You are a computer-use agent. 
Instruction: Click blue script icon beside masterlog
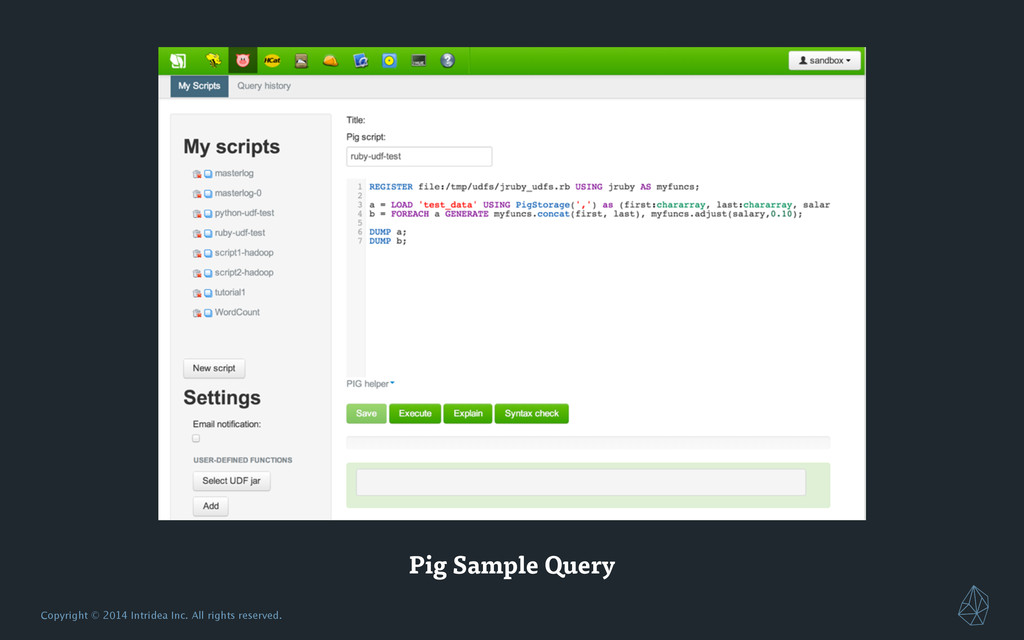pos(208,174)
